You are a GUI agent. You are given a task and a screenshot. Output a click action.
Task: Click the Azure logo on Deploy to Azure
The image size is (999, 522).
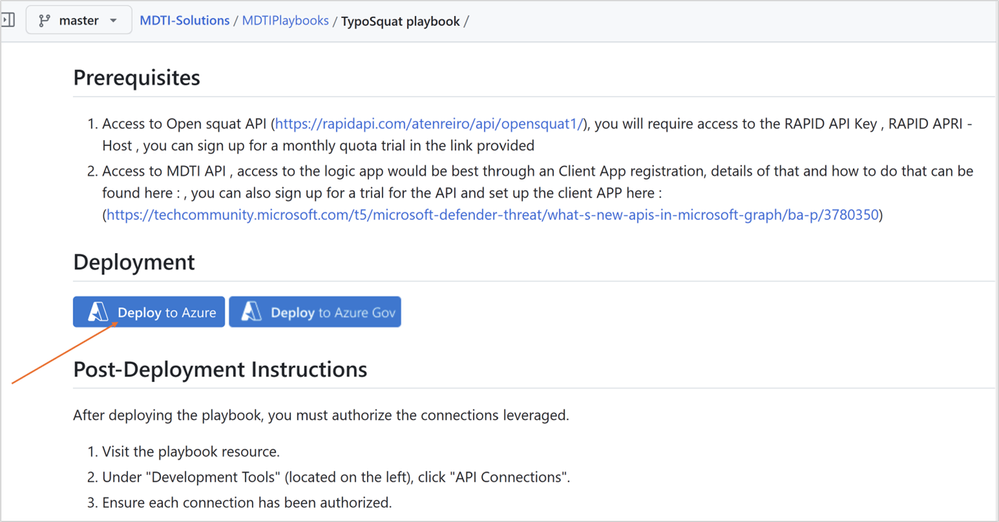[97, 312]
